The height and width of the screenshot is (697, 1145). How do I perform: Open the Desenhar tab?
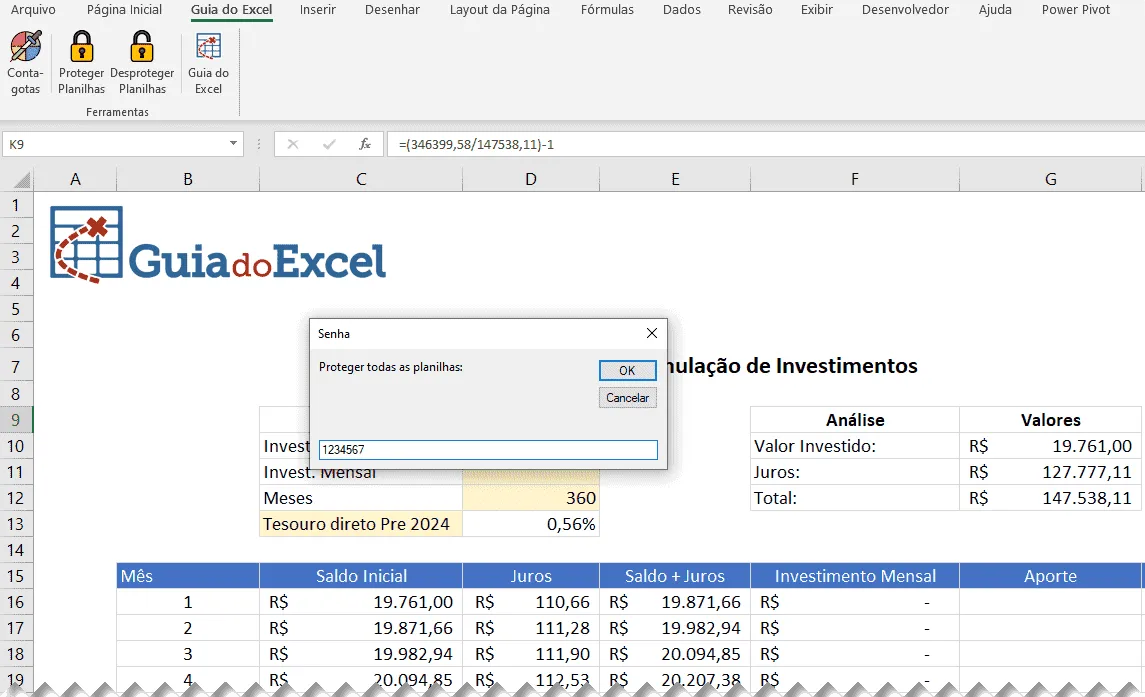(x=392, y=9)
